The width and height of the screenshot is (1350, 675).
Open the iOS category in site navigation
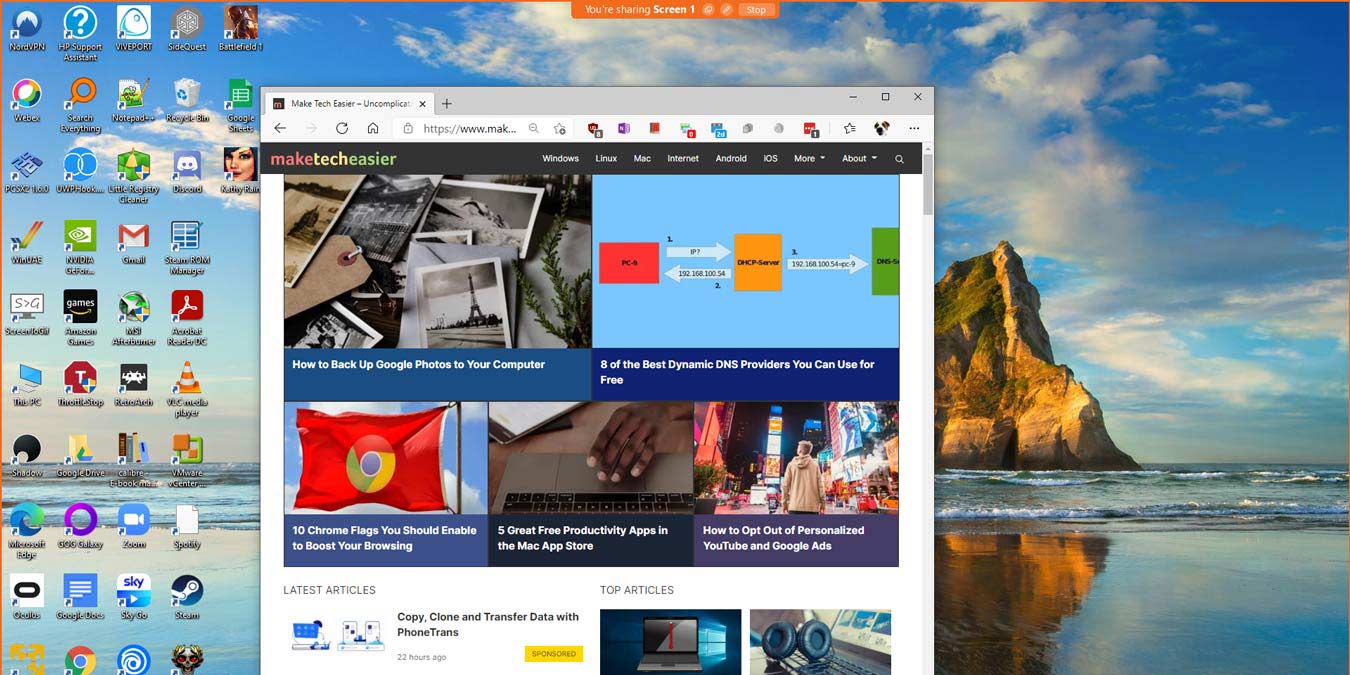coord(770,158)
